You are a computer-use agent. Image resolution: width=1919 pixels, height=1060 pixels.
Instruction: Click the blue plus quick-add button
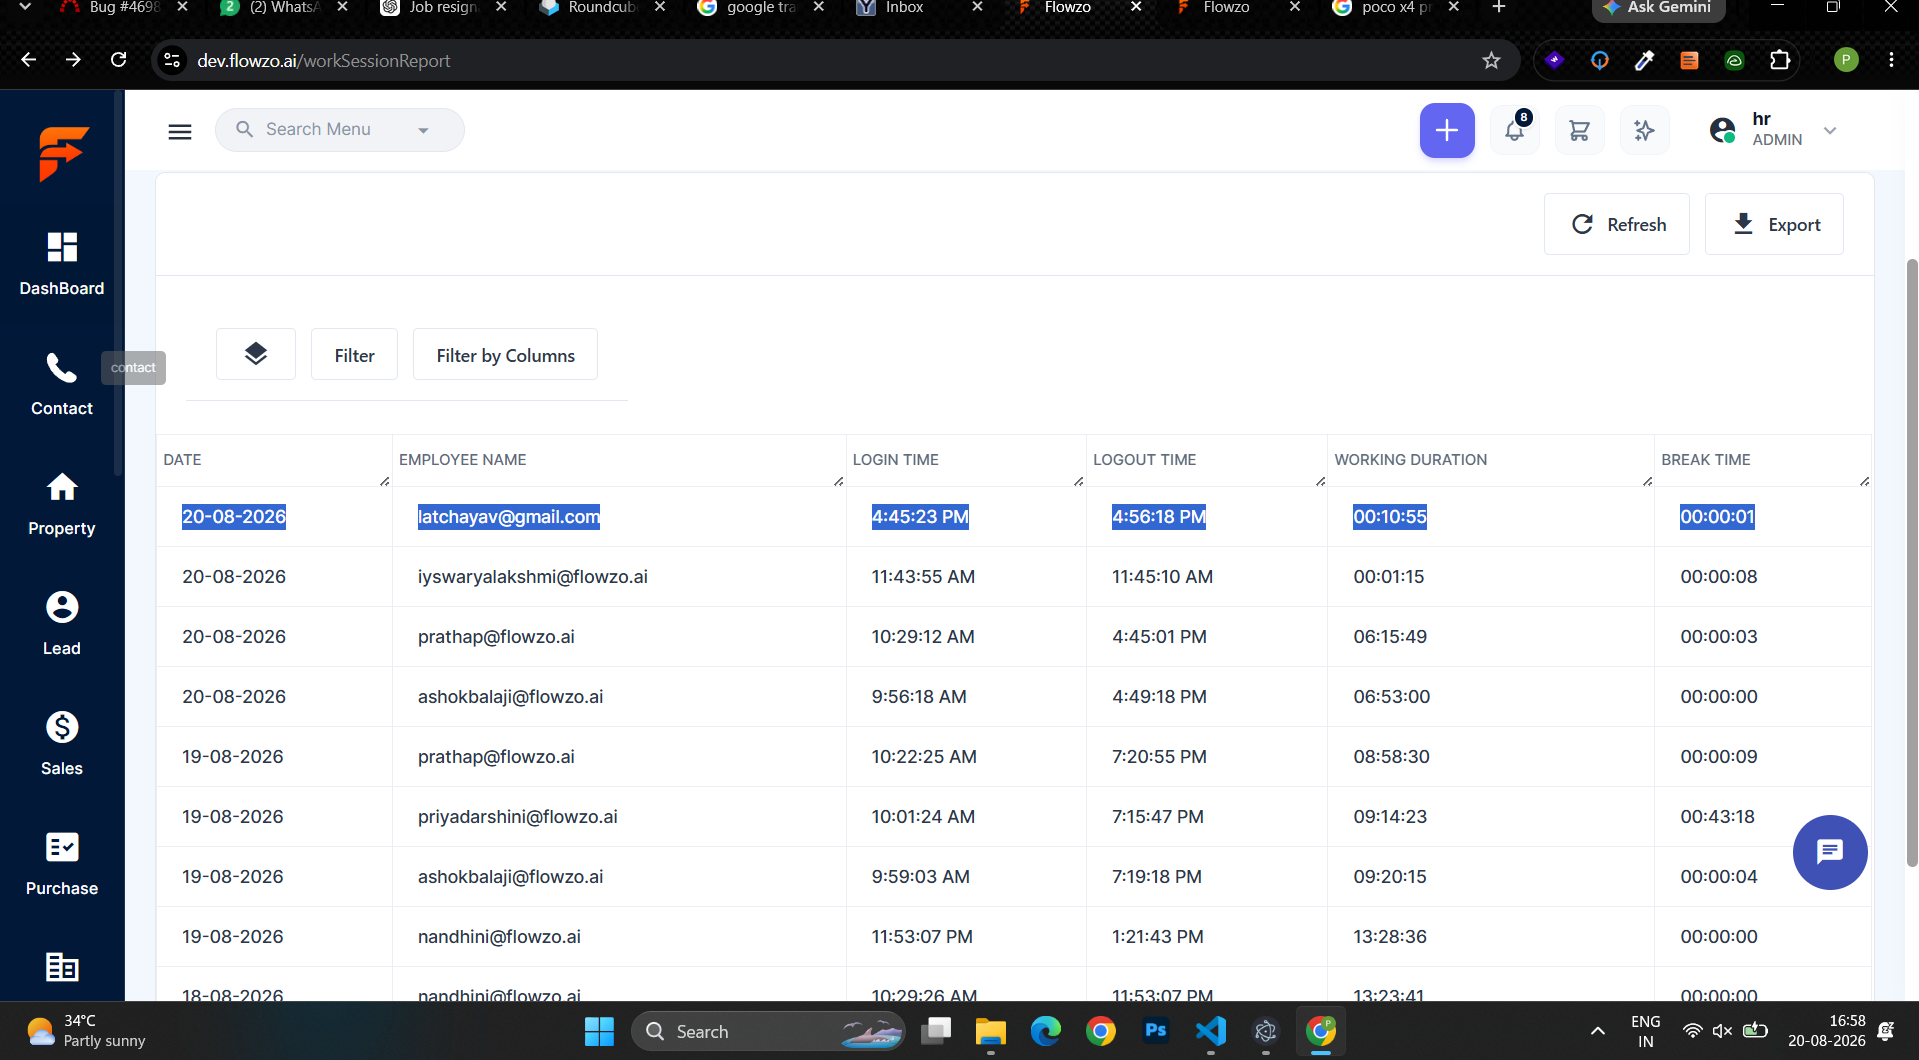coord(1447,130)
